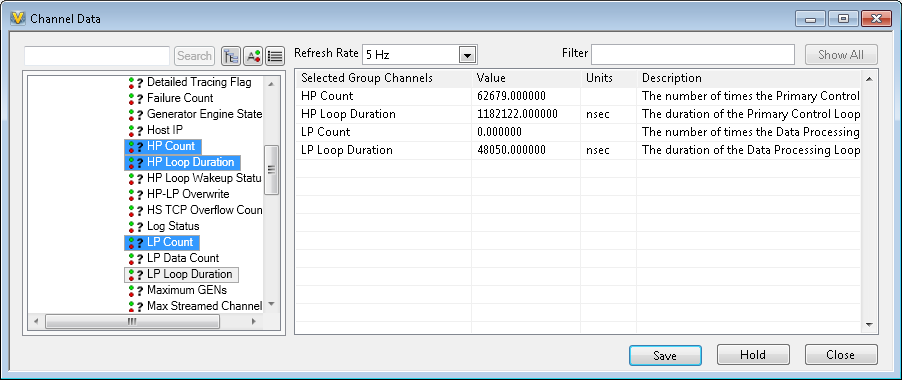Click table scrollbar up arrow
This screenshot has width=902, height=380.
click(x=869, y=78)
